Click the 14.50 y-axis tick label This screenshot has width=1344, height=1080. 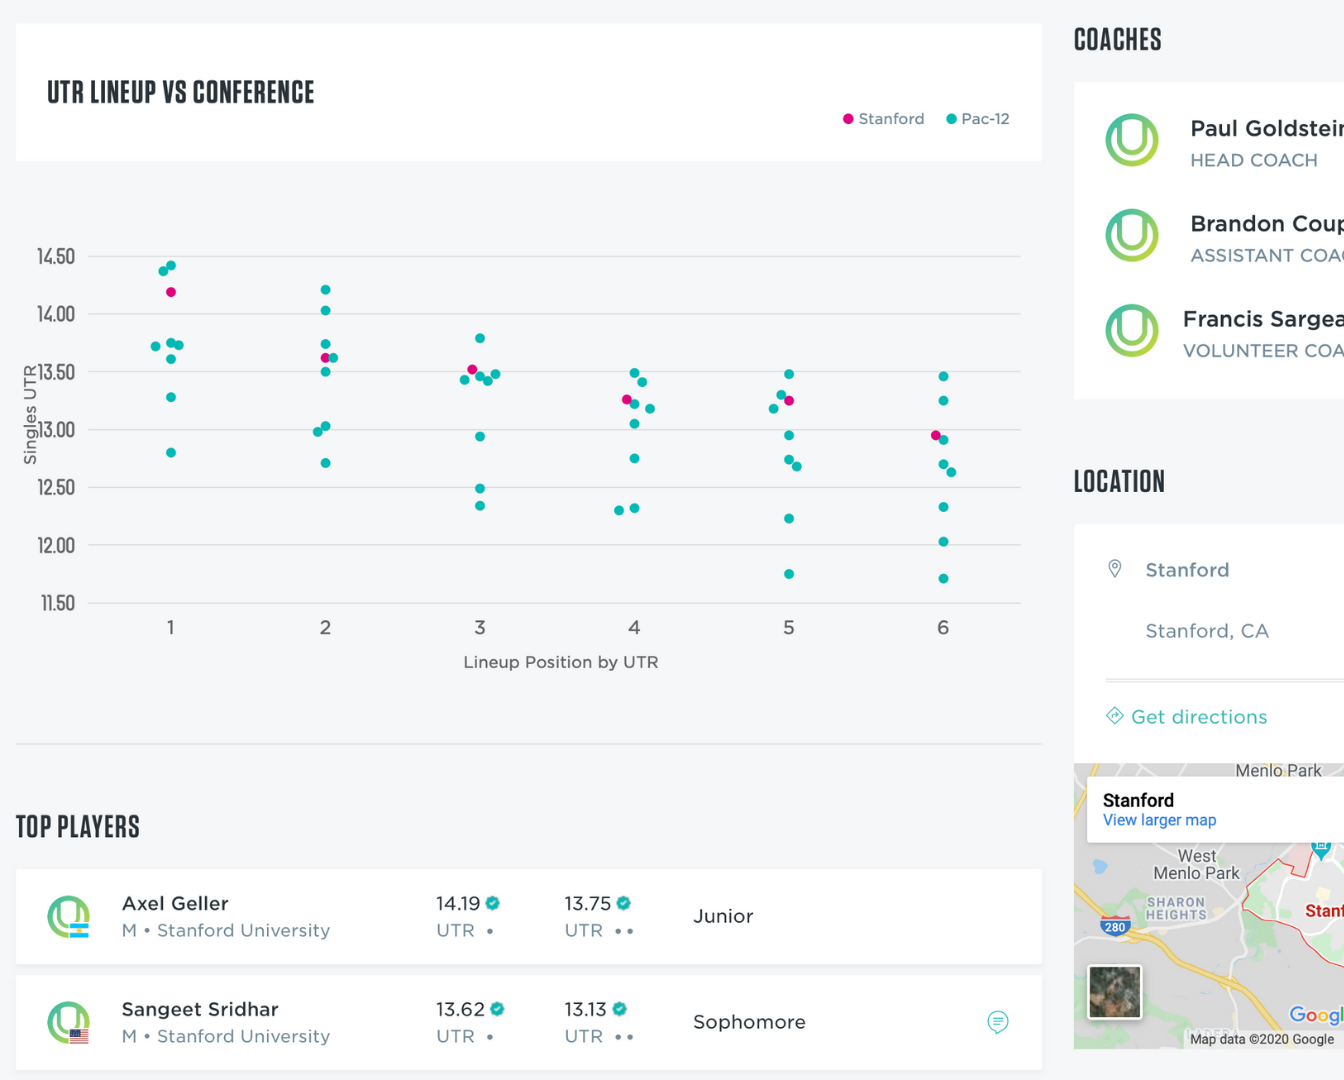[x=56, y=257]
